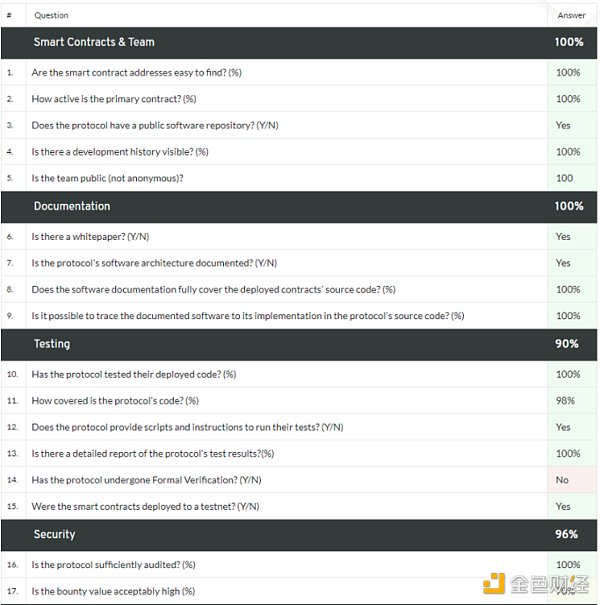
Task: Select the 'How active is the primary contract?' row
Action: coord(114,99)
